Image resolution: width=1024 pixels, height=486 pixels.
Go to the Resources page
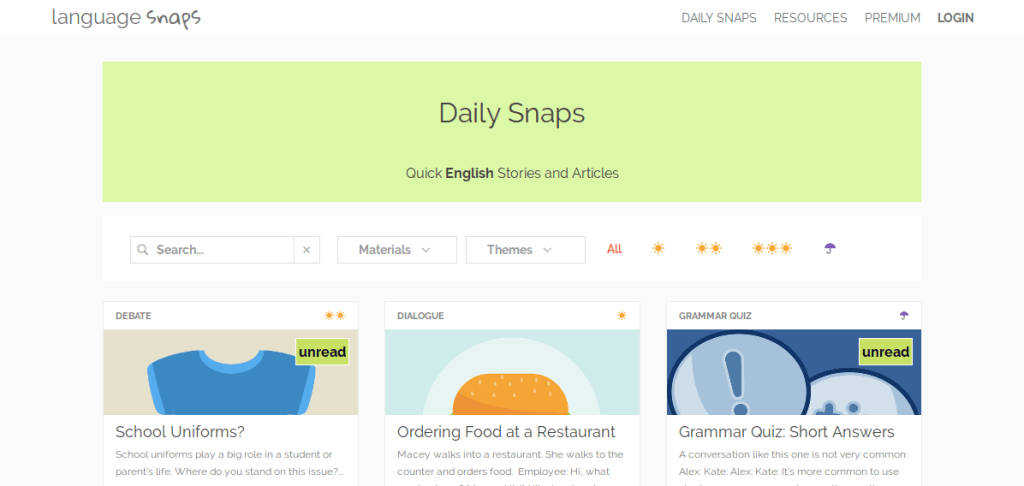click(810, 18)
